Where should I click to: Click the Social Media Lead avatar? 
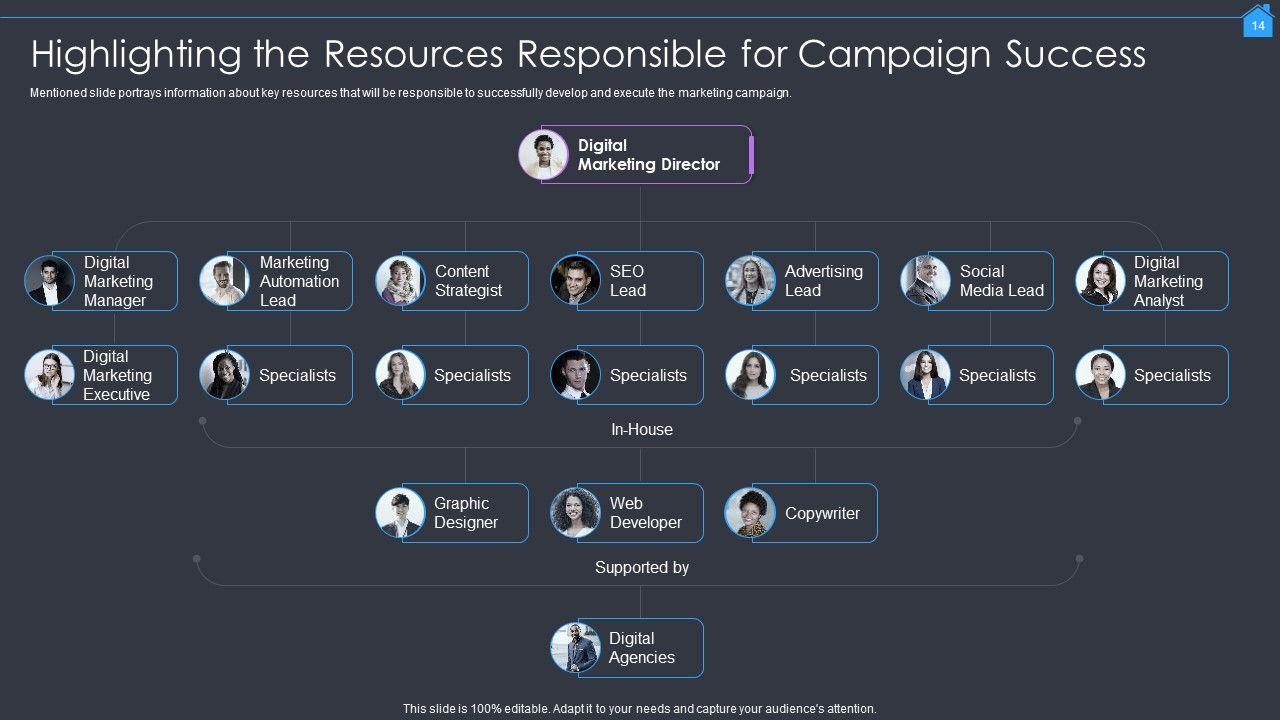point(925,281)
